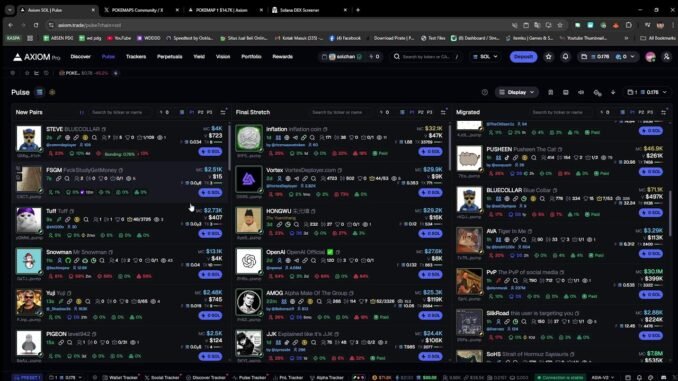The image size is (678, 381).
Task: Quick buy the Vortex token
Action: tap(431, 192)
